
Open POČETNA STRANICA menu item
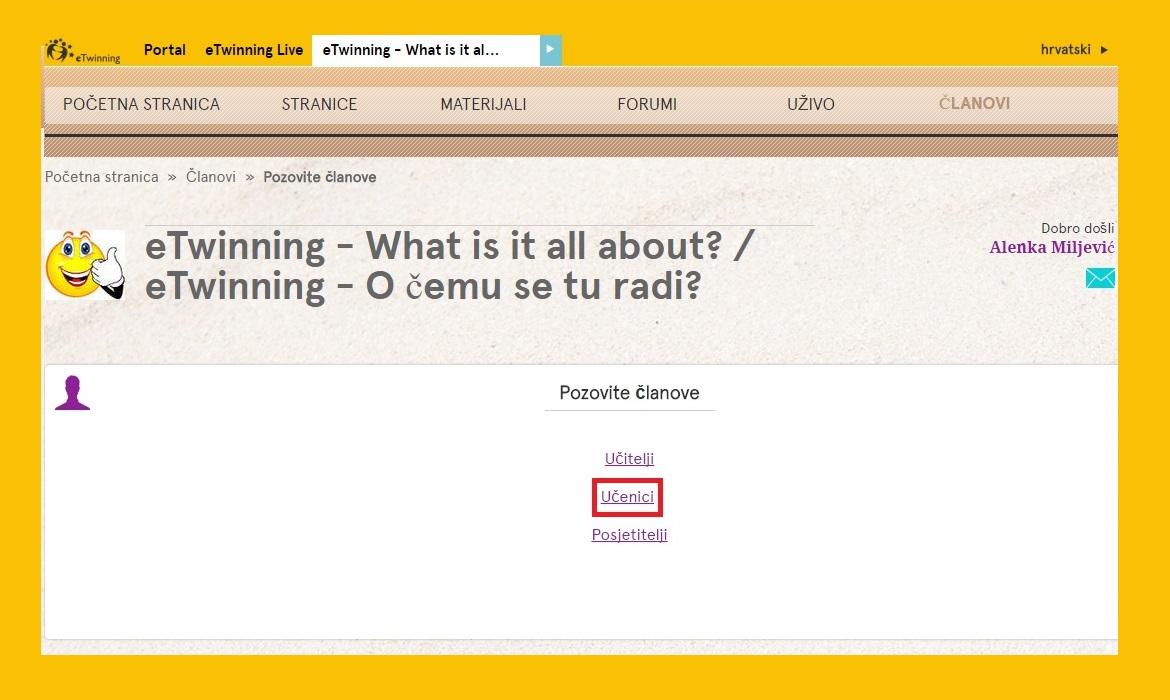[x=141, y=104]
